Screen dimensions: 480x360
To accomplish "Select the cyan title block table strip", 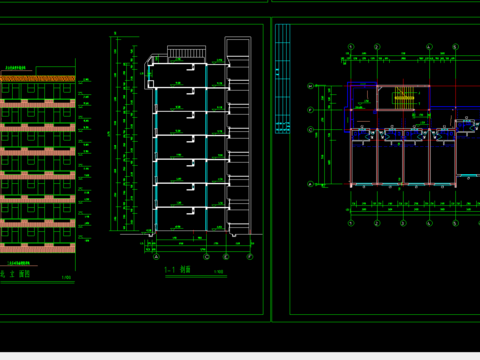I will 283,79.
